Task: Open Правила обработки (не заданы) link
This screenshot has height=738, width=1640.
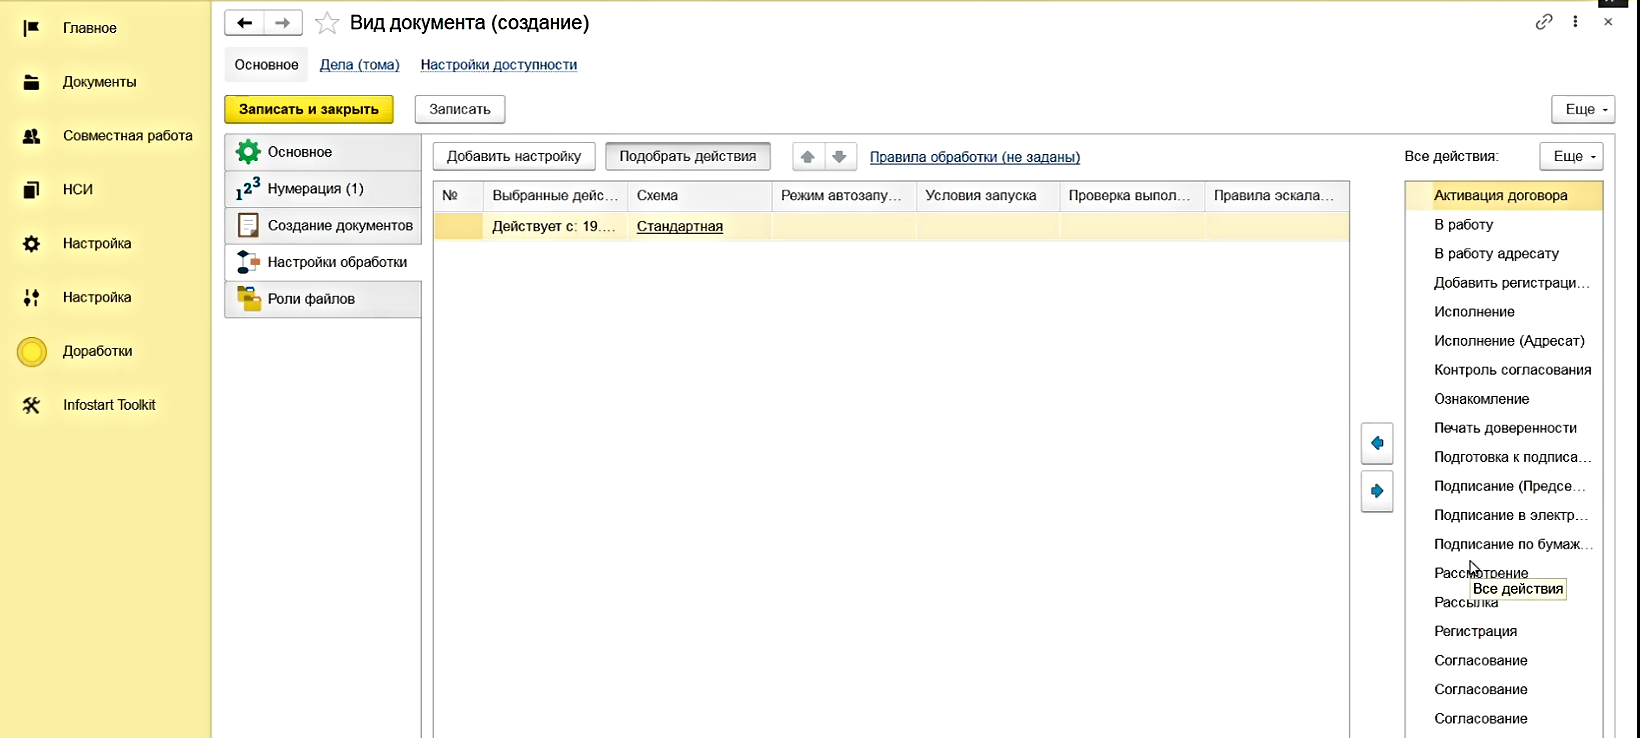Action: [974, 157]
